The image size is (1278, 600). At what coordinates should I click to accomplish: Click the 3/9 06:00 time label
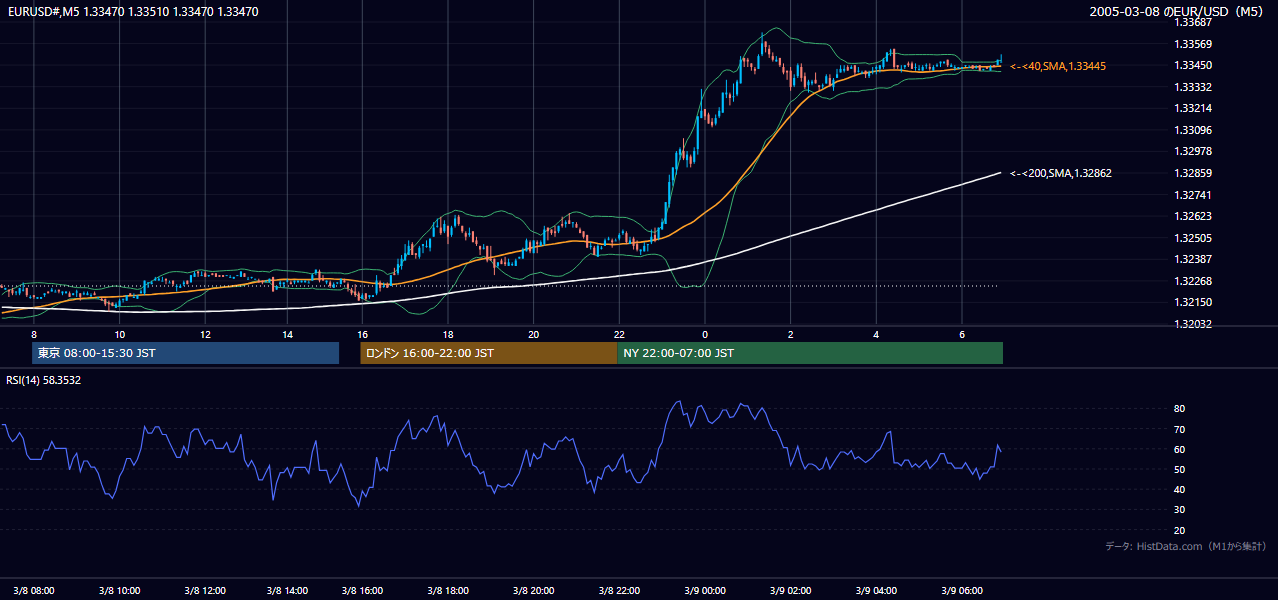(961, 590)
